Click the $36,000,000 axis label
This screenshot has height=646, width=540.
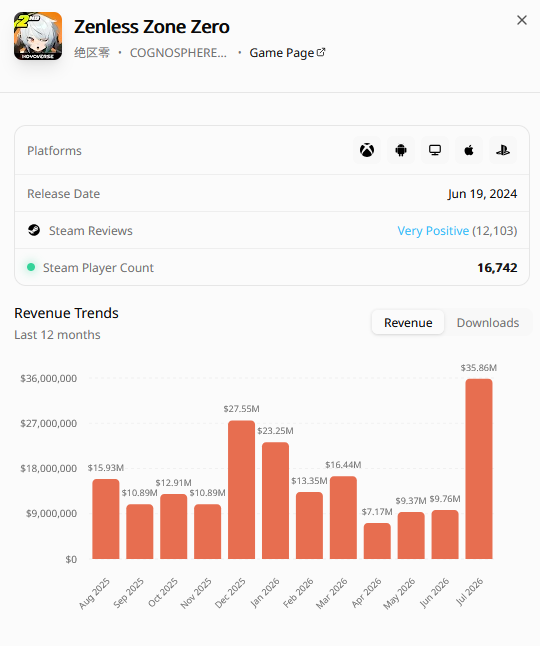point(49,378)
